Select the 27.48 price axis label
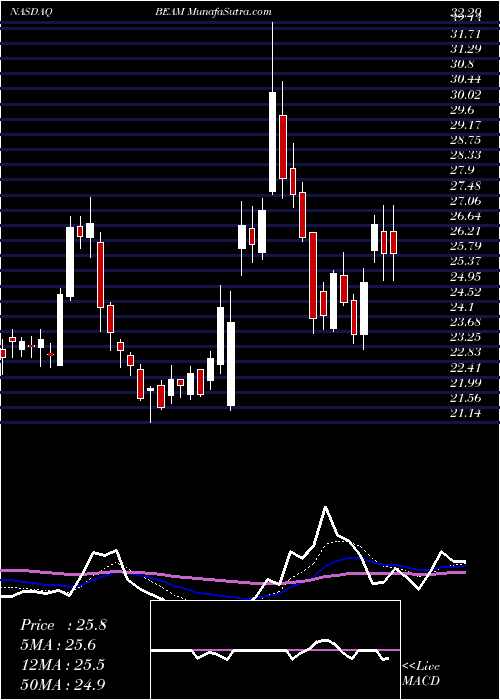 (466, 185)
